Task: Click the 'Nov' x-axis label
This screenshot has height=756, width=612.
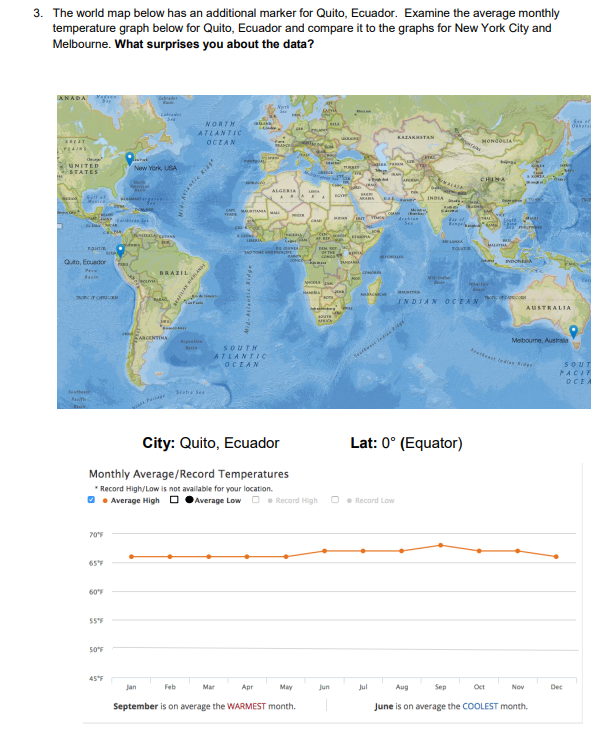Action: point(517,687)
